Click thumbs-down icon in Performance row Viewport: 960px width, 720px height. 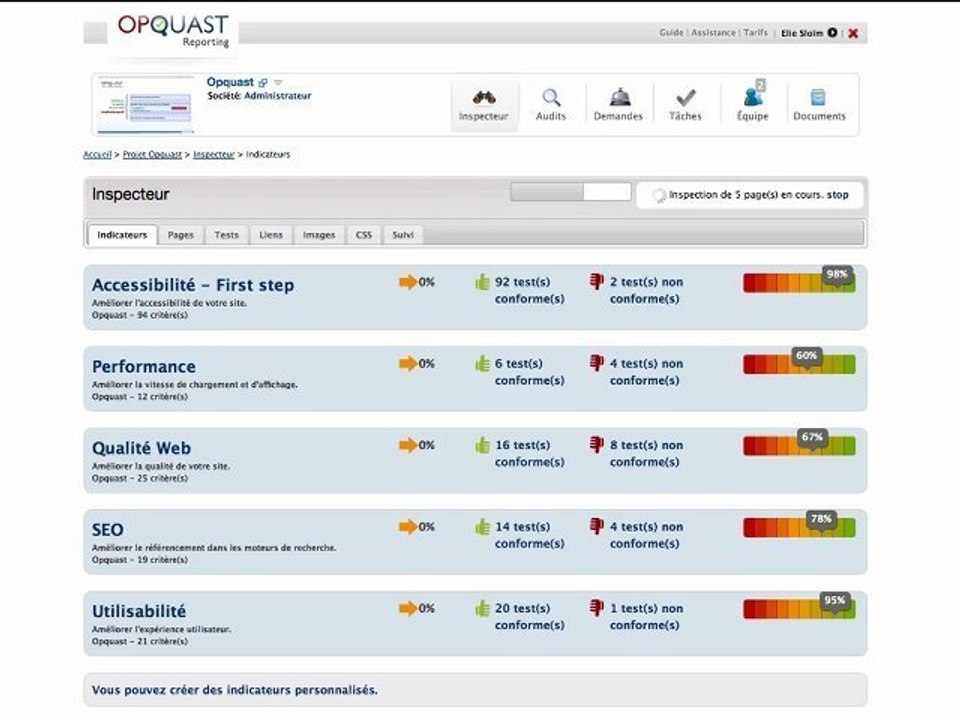596,363
